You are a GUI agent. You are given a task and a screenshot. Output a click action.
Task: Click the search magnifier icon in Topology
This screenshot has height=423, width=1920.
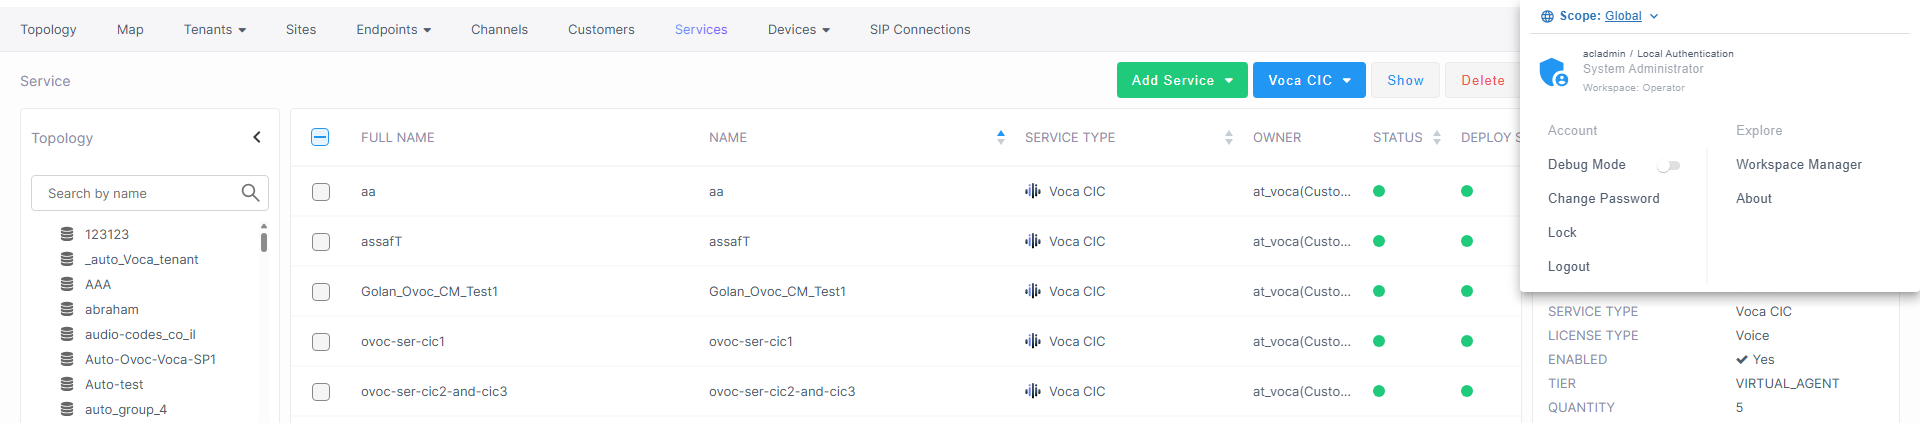point(250,193)
